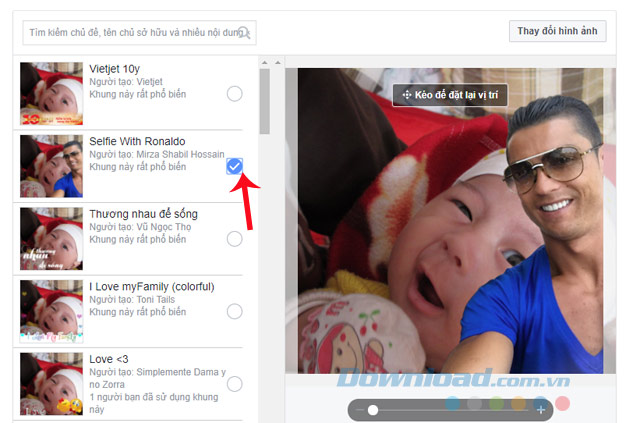Screen dimensions: 640x423
Task: Click the Love <3 title text
Action: click(109, 359)
